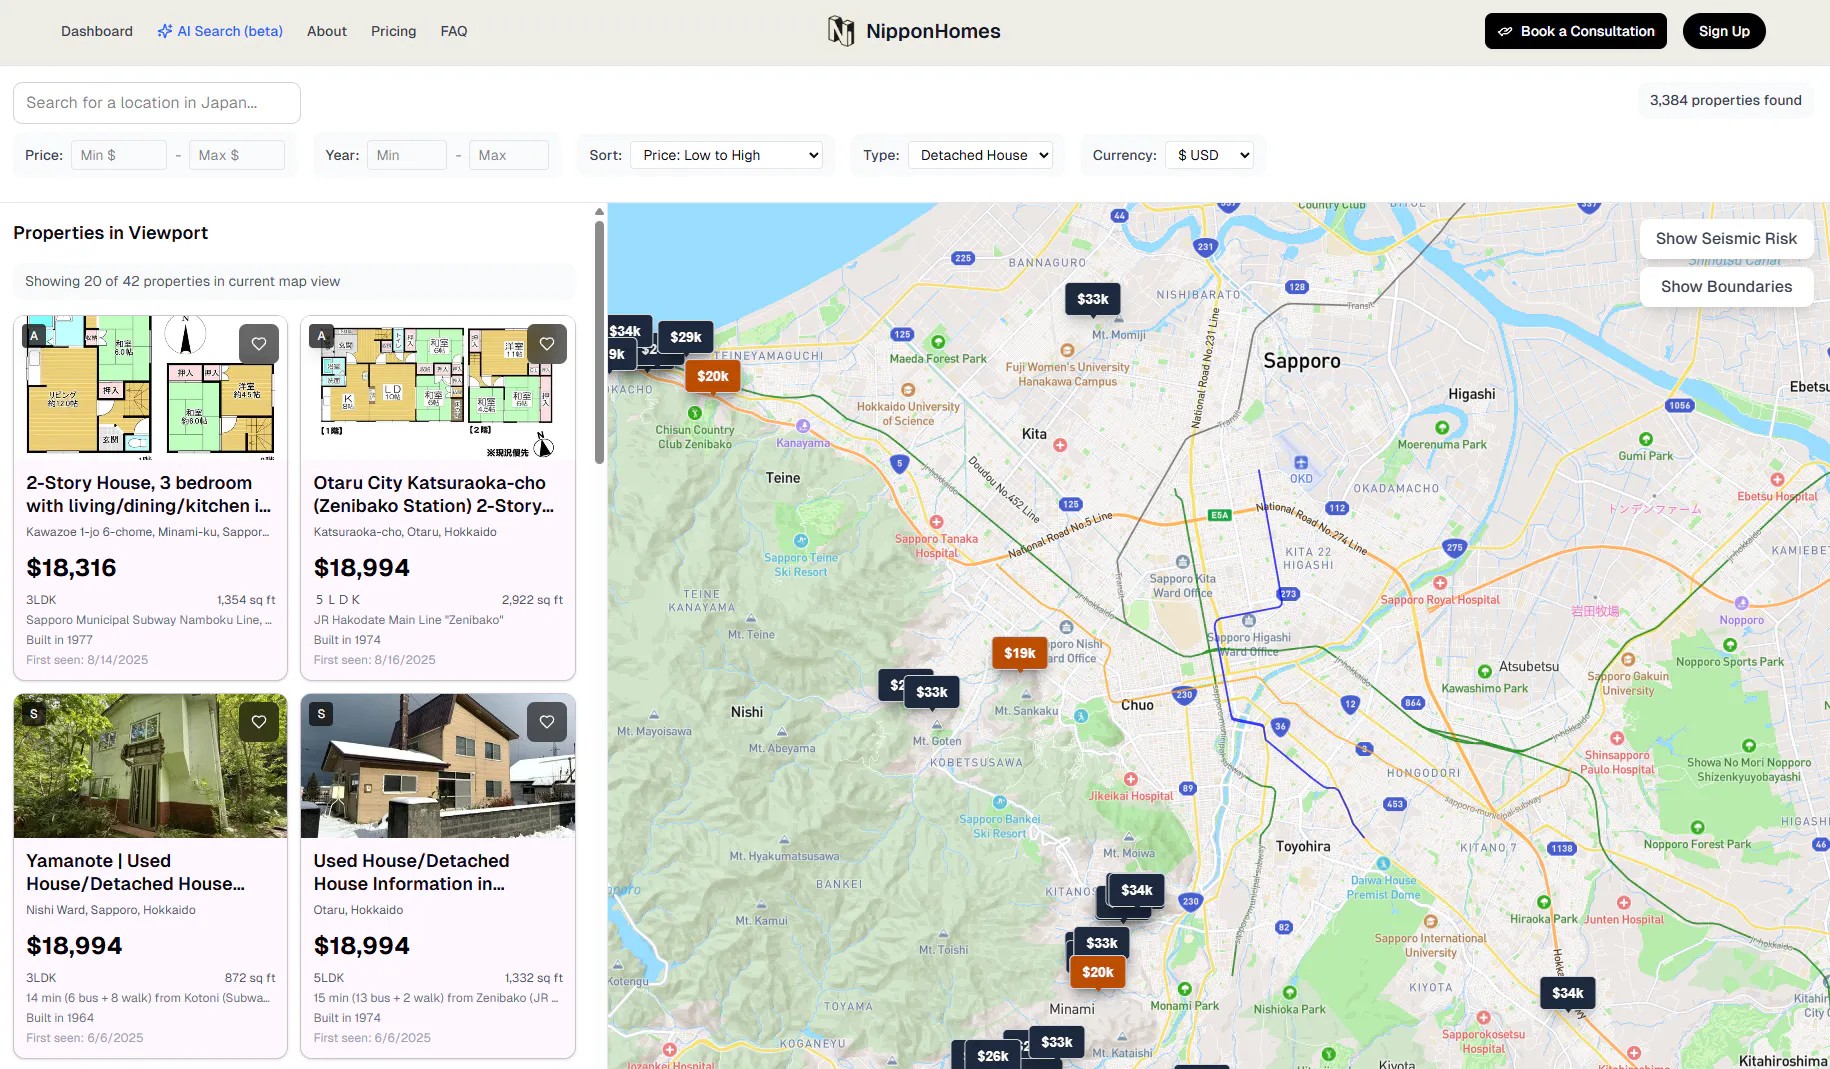
Task: Click the Sapporo Tanaka Hospital map pin
Action: click(937, 522)
